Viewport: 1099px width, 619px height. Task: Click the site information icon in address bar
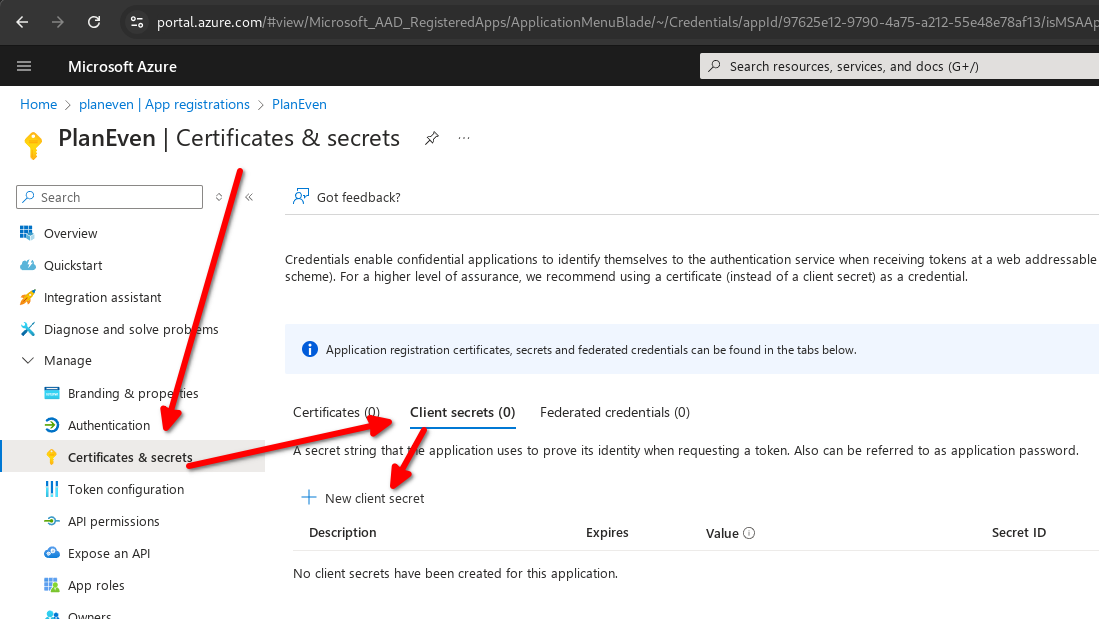coord(137,22)
